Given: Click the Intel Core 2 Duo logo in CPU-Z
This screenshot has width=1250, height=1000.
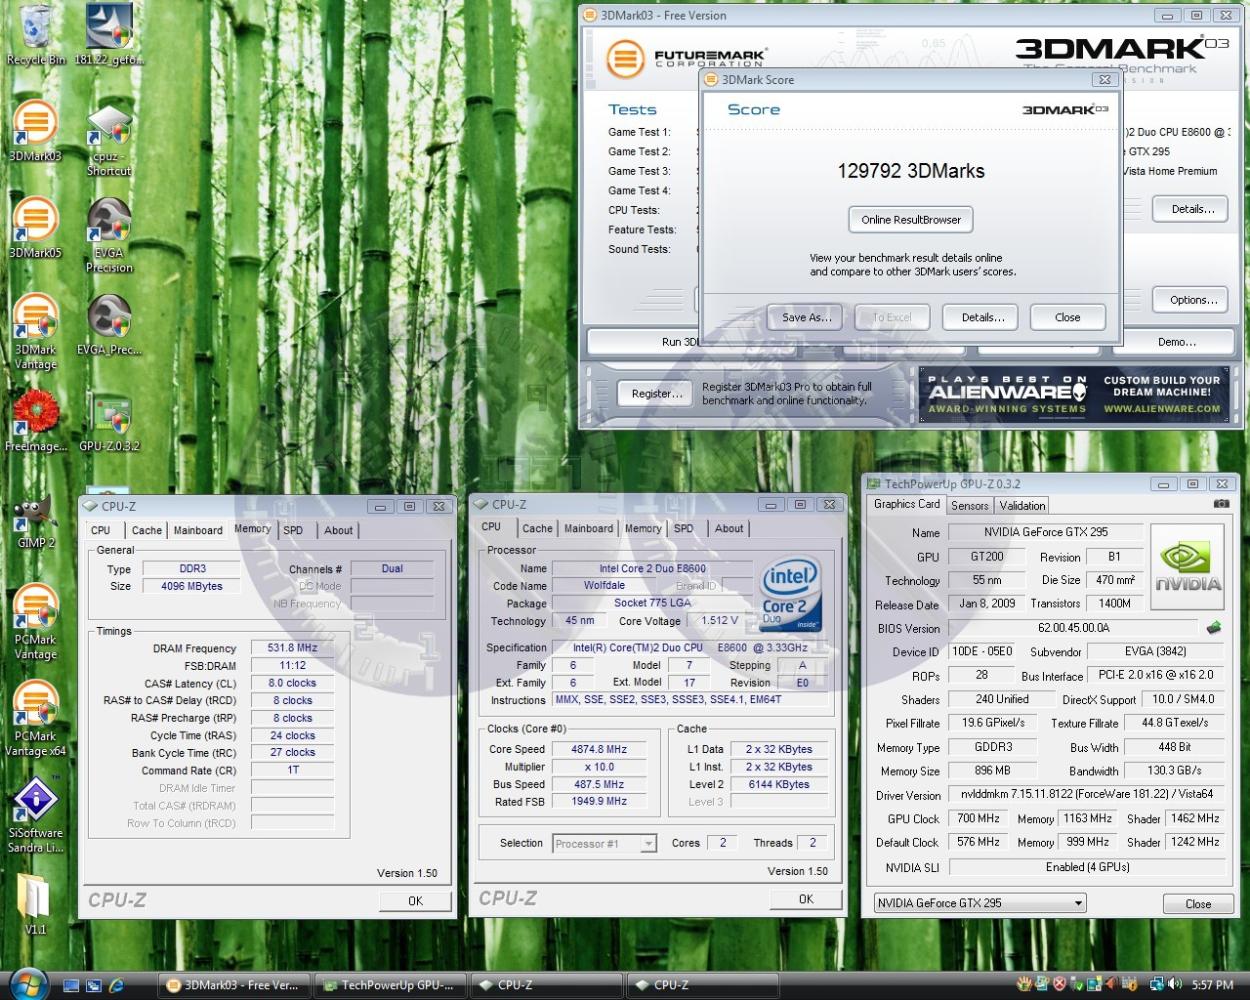Looking at the screenshot, I should (791, 594).
